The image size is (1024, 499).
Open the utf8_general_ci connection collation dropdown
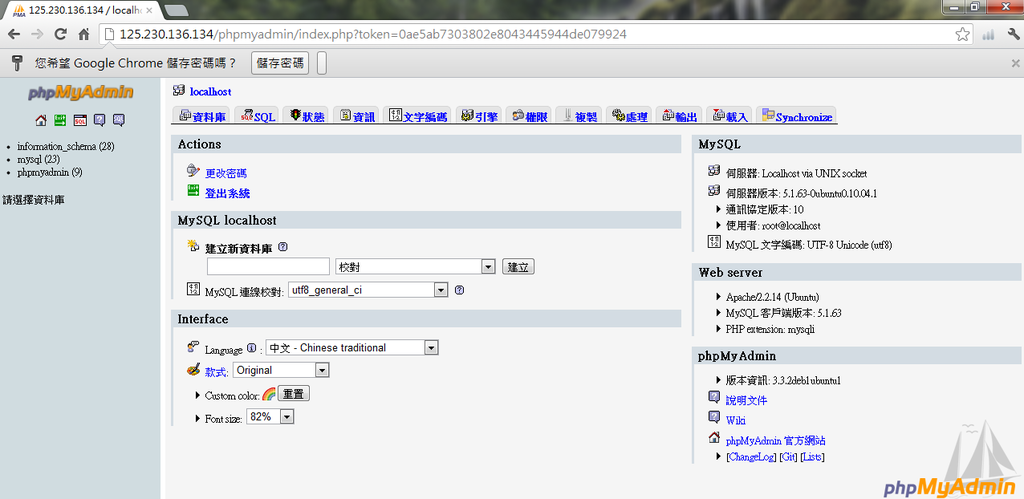[368, 290]
